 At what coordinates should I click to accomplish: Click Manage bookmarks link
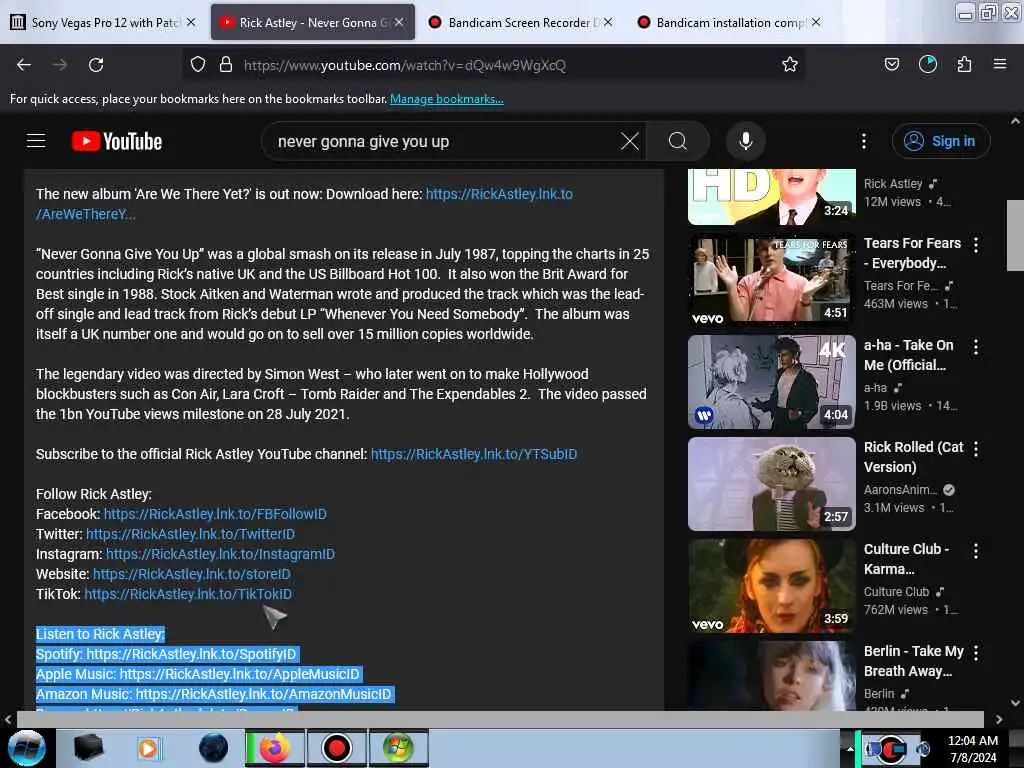447,99
